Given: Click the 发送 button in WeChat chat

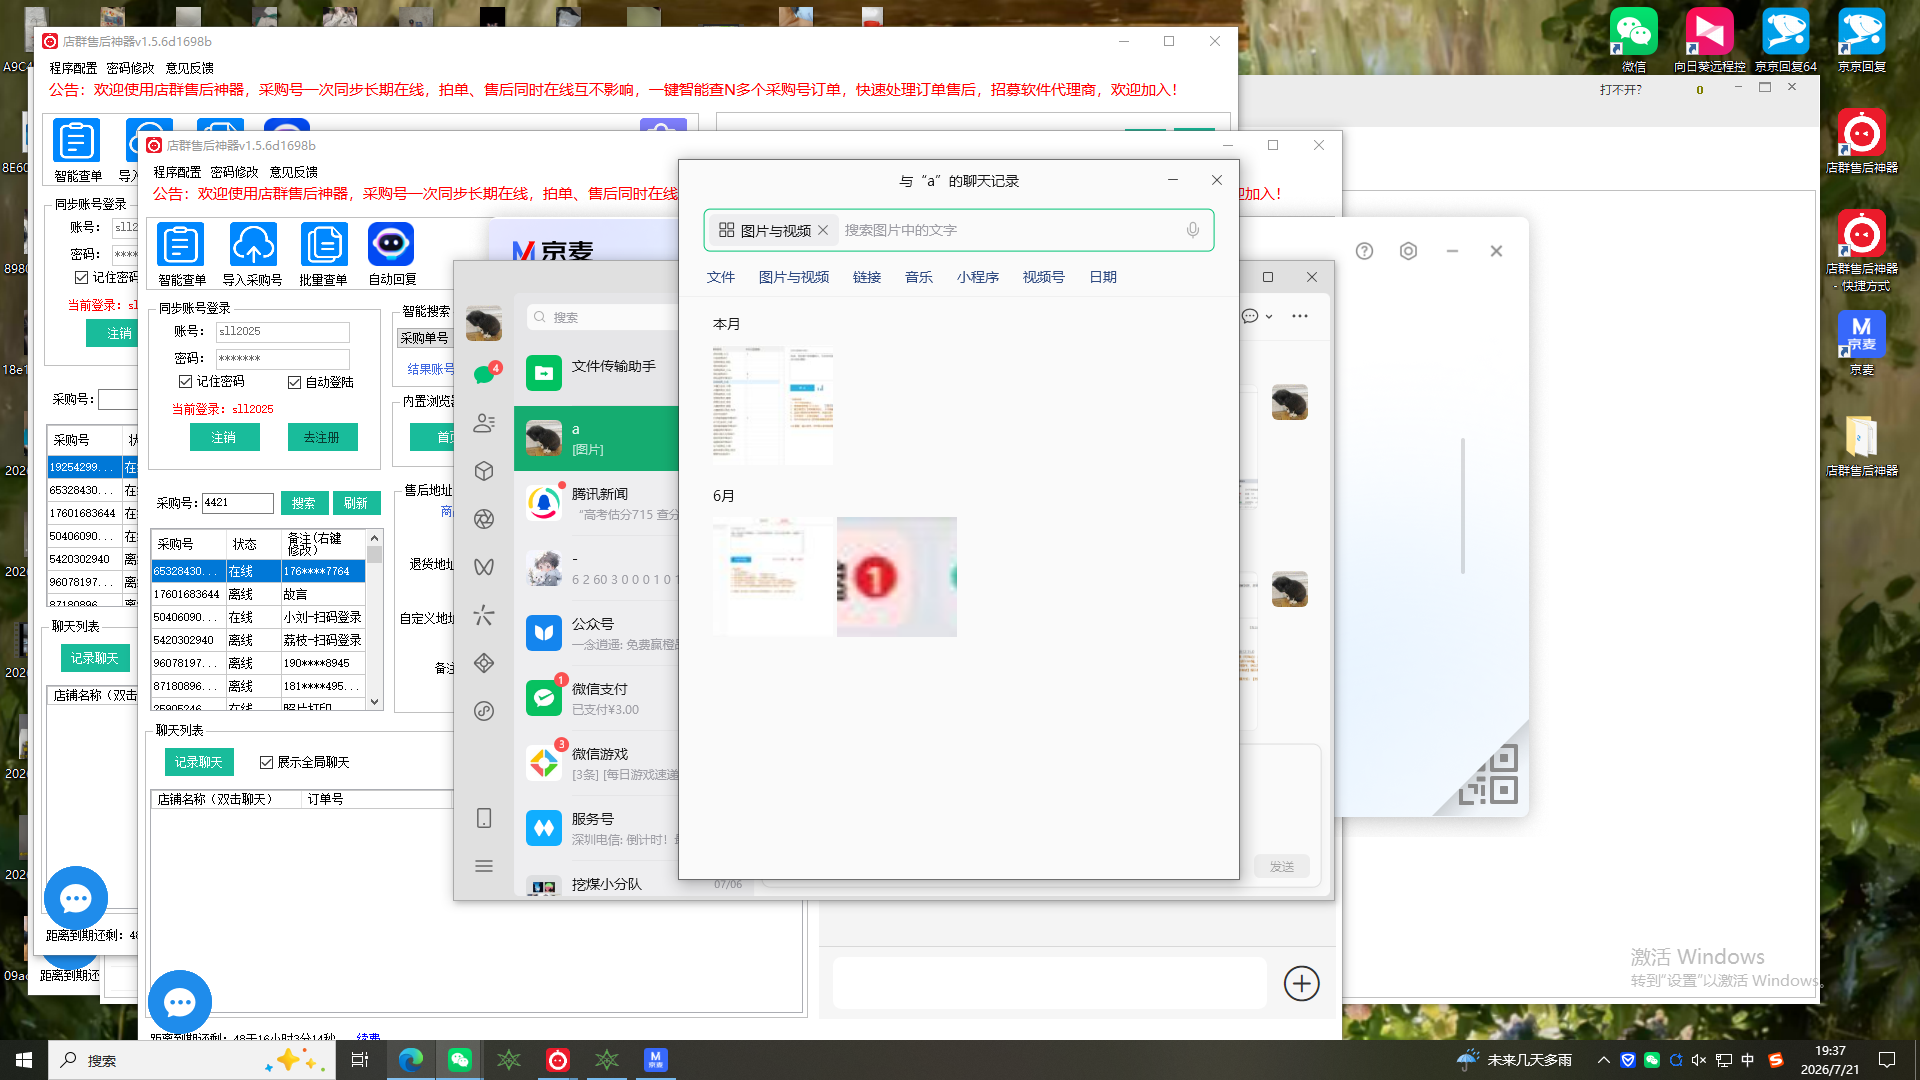Looking at the screenshot, I should 1282,866.
